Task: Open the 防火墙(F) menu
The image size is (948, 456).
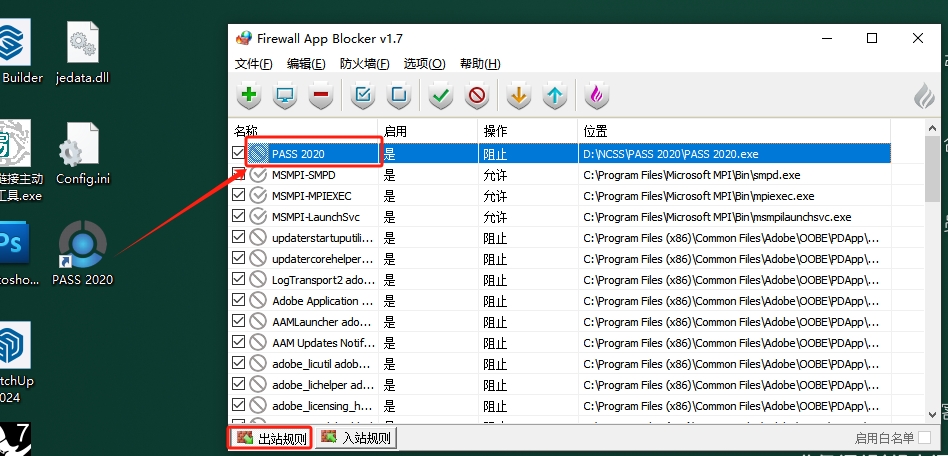Action: coord(365,64)
